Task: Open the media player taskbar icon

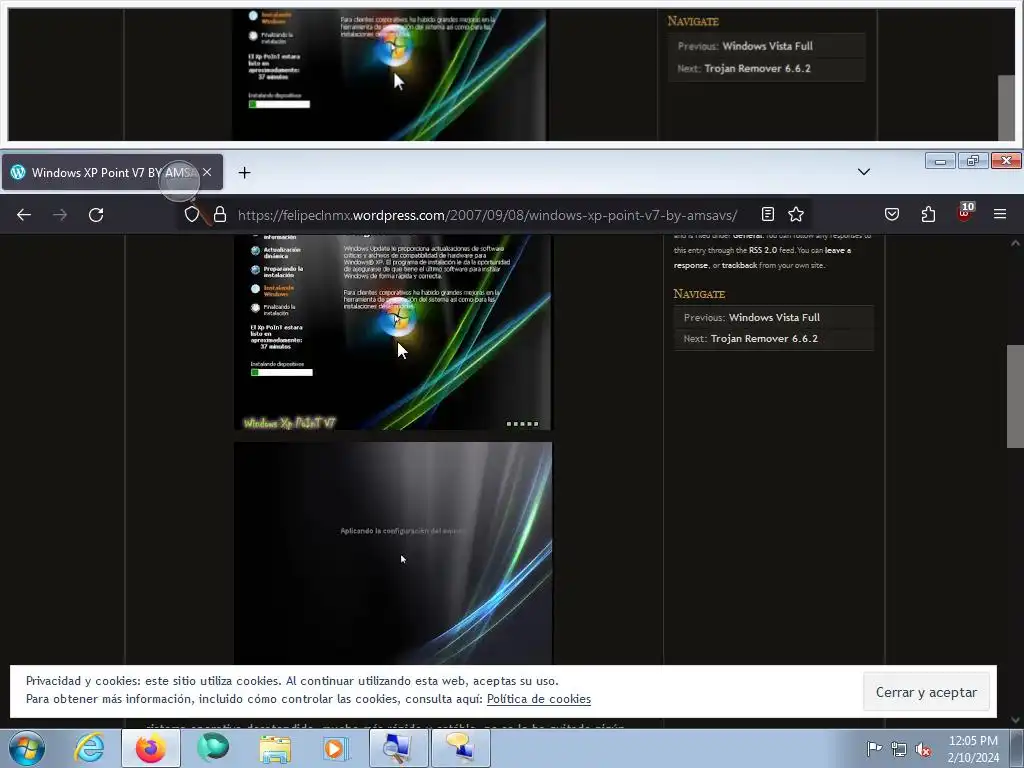Action: coord(337,748)
